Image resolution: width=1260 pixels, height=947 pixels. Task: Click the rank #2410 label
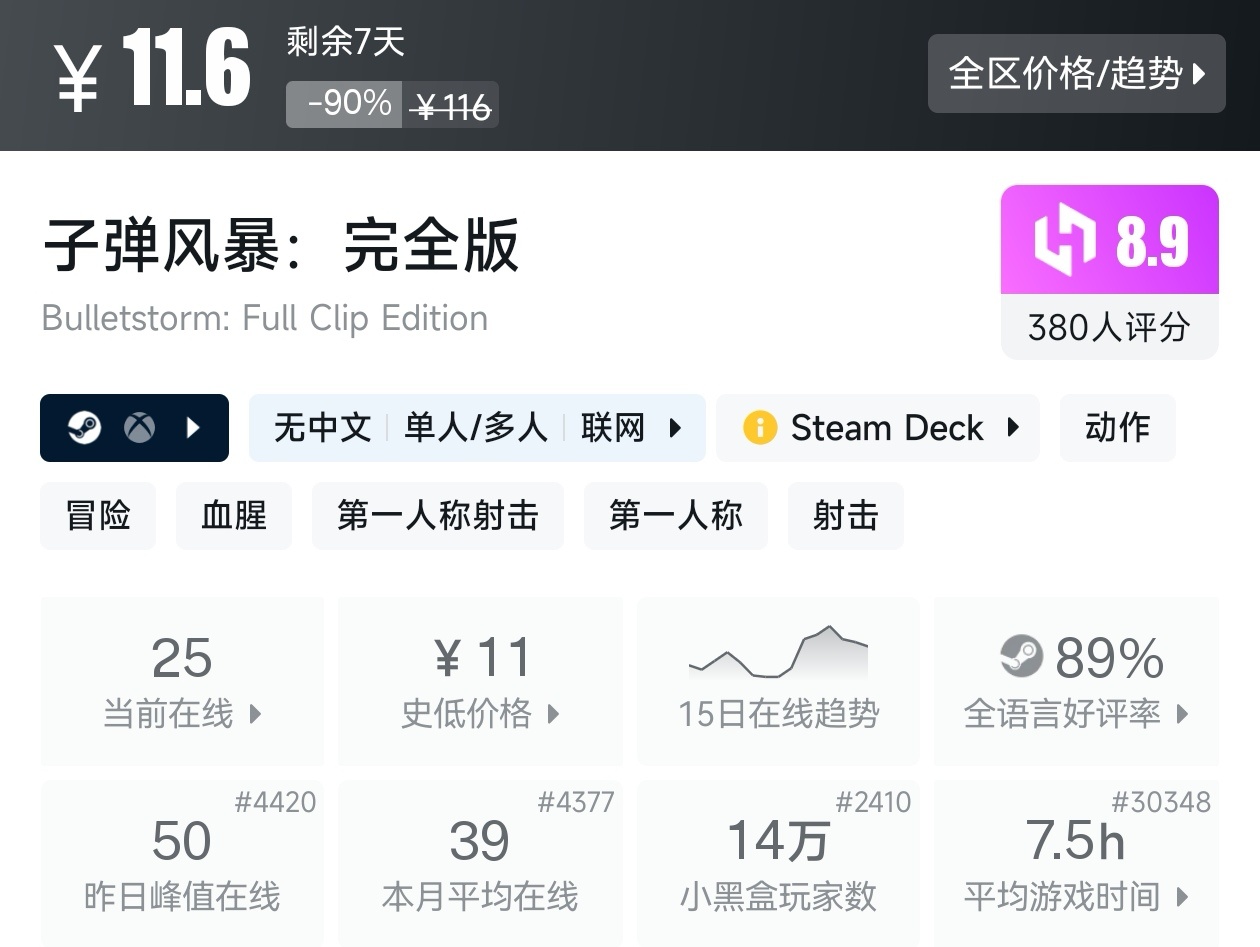coord(873,802)
